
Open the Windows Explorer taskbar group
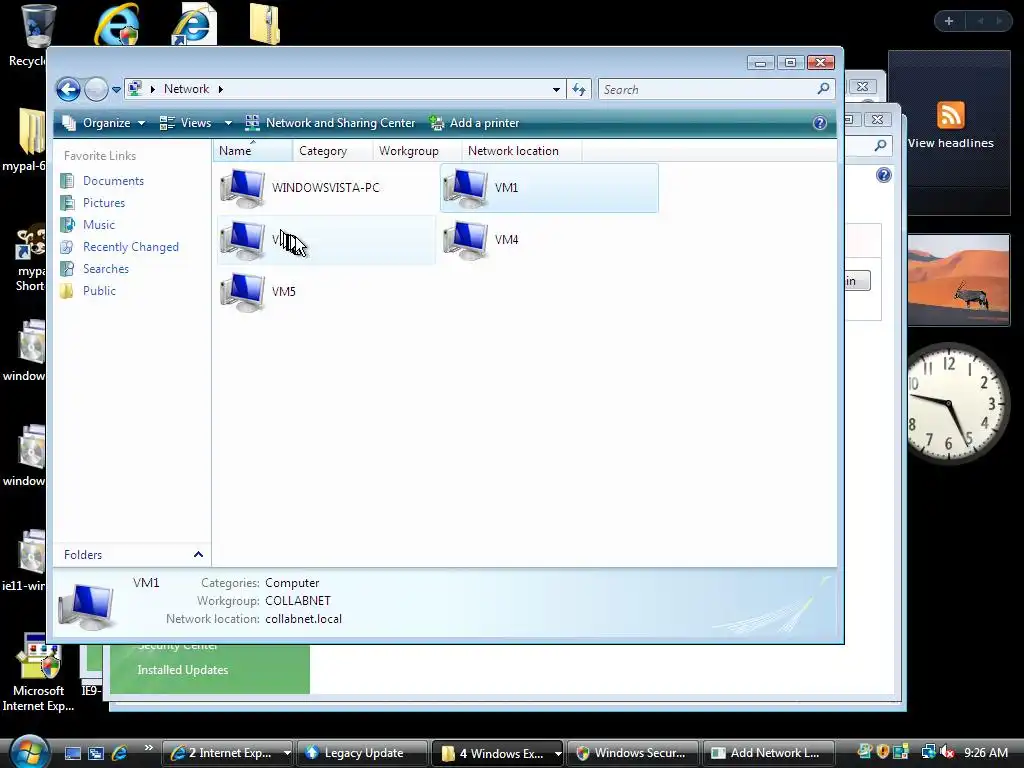[496, 753]
